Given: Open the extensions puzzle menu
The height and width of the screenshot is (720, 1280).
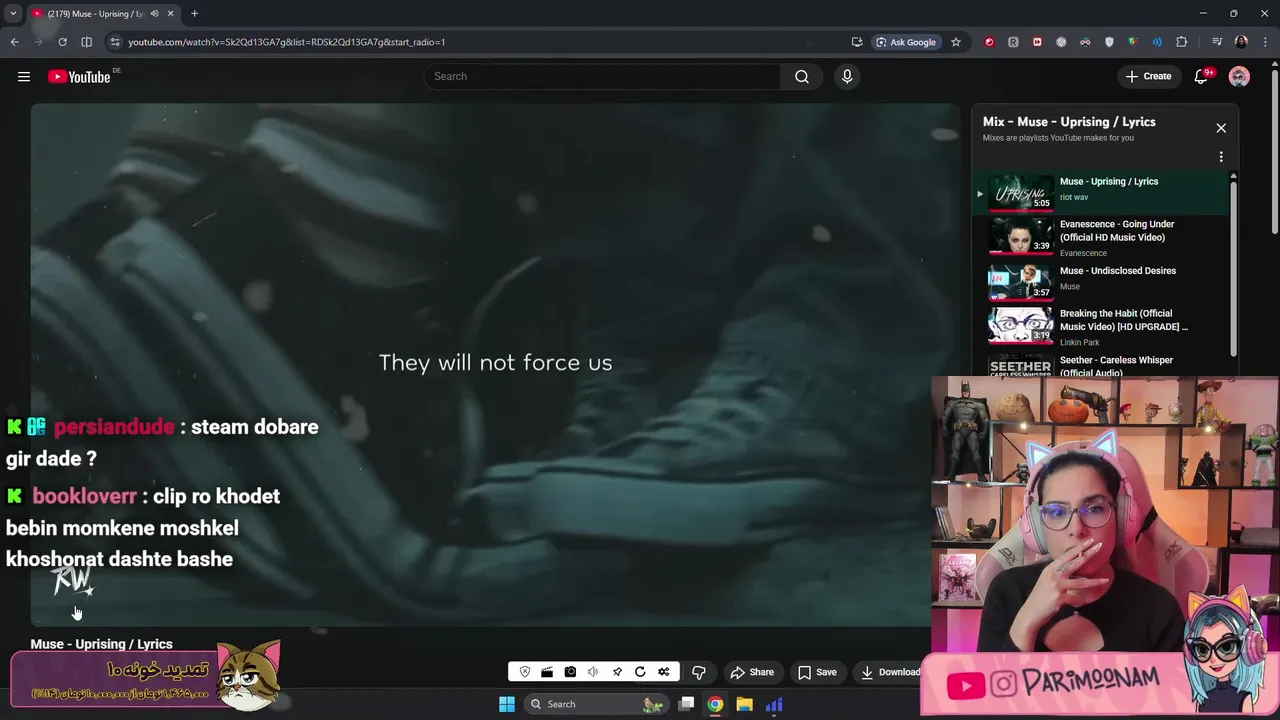Looking at the screenshot, I should click(1182, 42).
